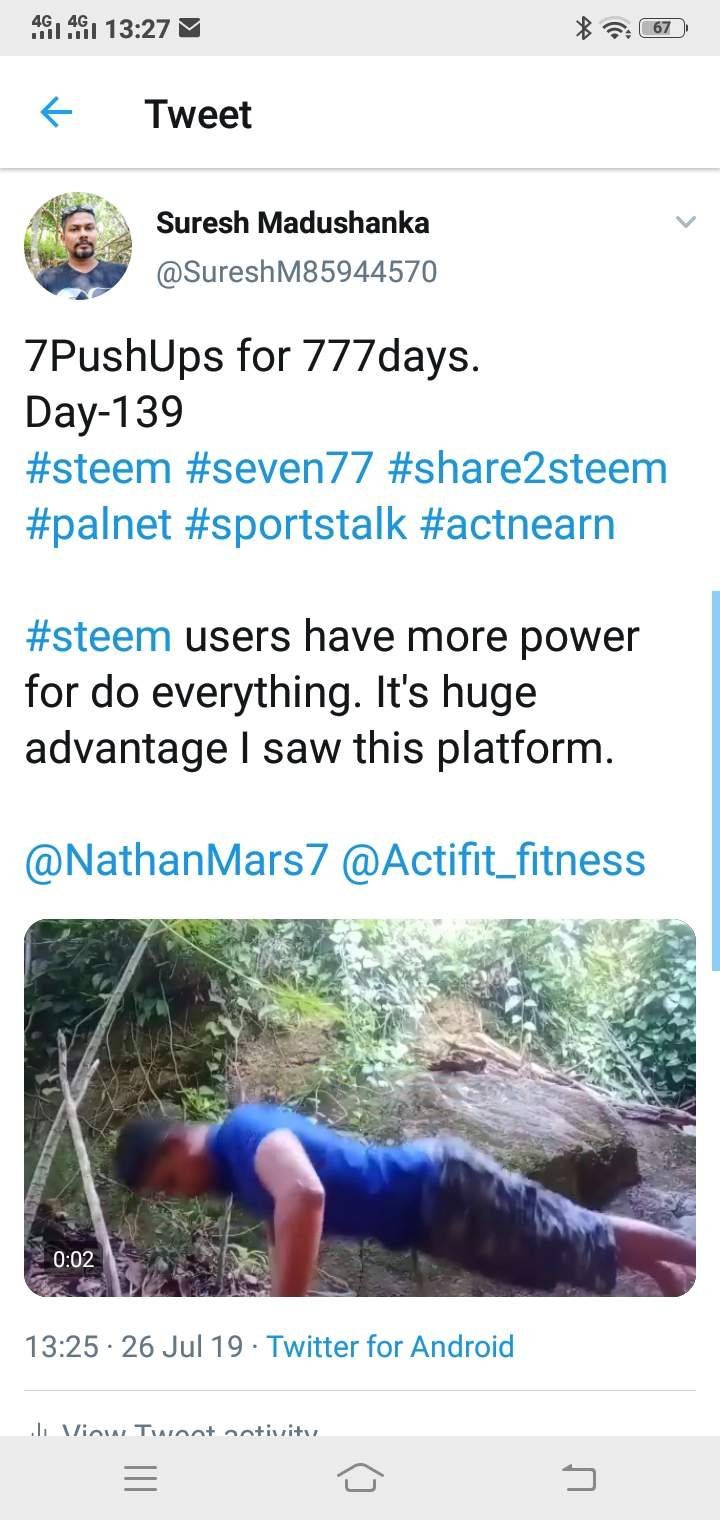Tap the back arrow icon
The width and height of the screenshot is (720, 1520).
pyautogui.click(x=56, y=113)
